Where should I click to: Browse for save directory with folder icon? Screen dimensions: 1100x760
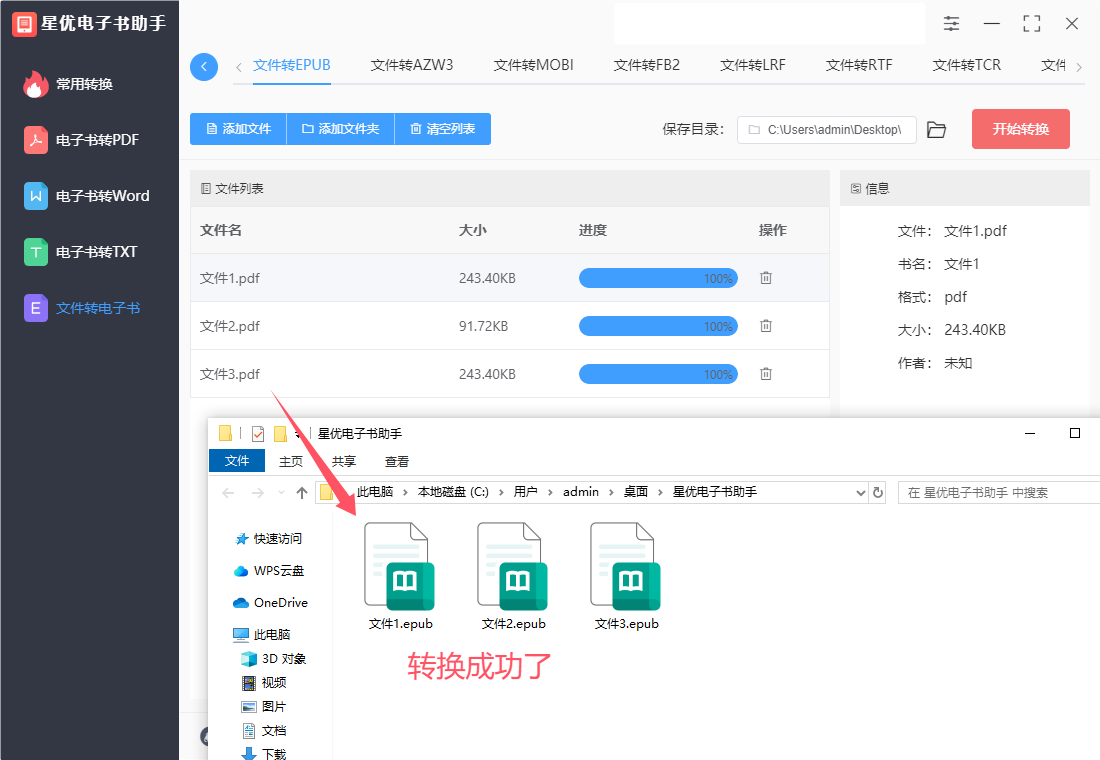tap(937, 130)
